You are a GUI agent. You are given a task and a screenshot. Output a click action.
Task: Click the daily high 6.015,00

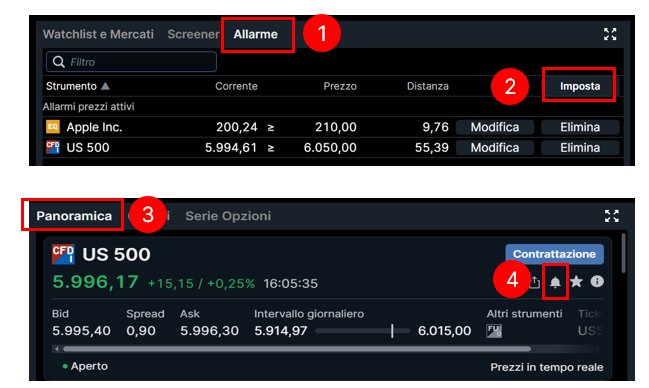pyautogui.click(x=445, y=331)
